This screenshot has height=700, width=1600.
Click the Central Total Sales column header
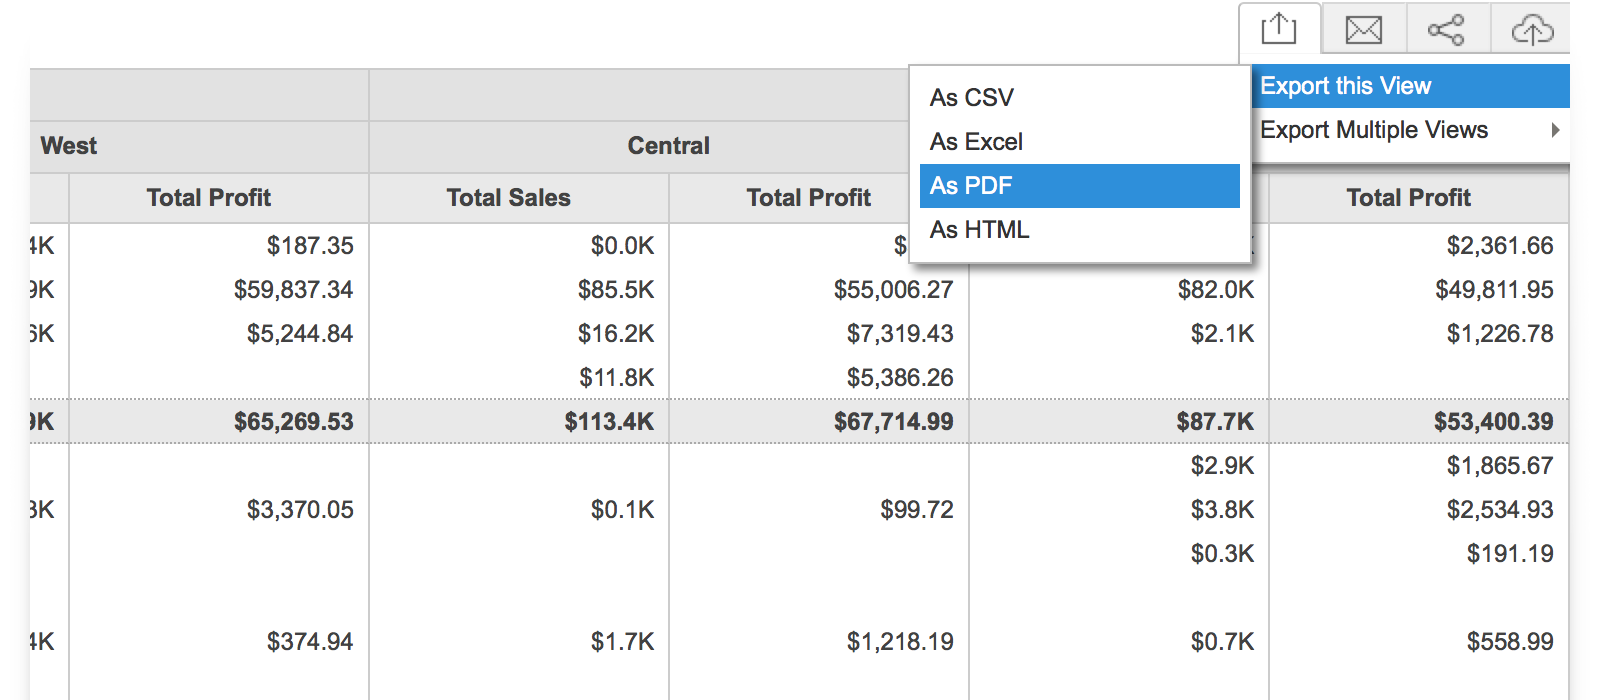508,198
